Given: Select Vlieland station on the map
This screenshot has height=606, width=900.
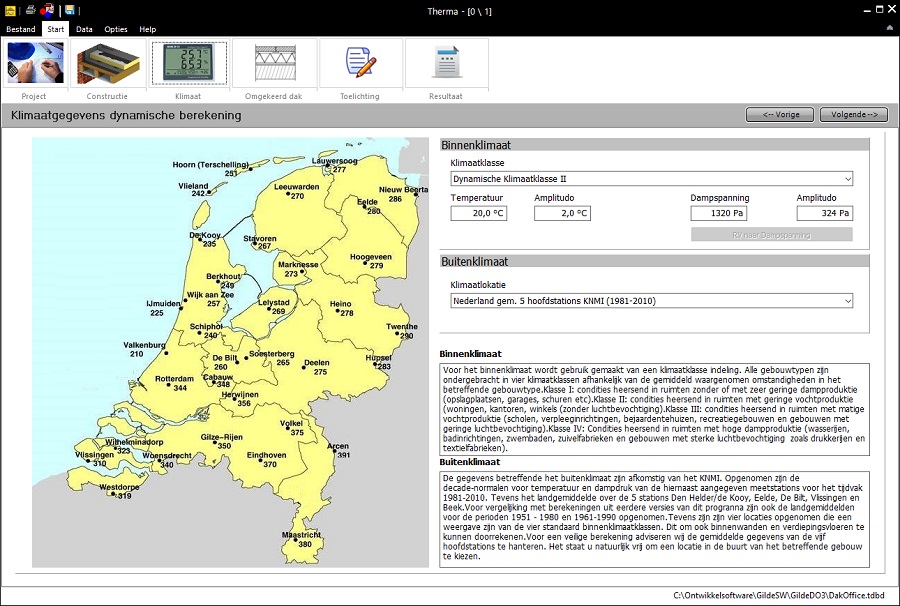Looking at the screenshot, I should 193,190.
